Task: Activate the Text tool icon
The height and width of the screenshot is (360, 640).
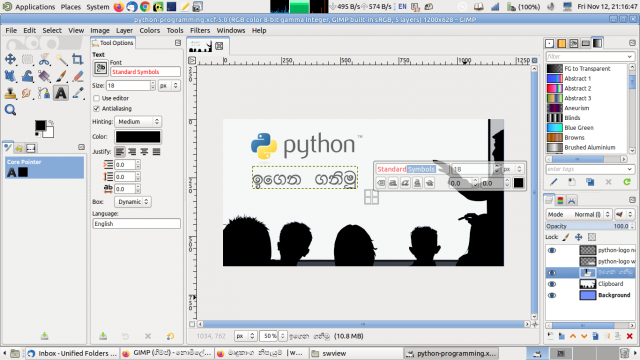Action: (x=61, y=93)
